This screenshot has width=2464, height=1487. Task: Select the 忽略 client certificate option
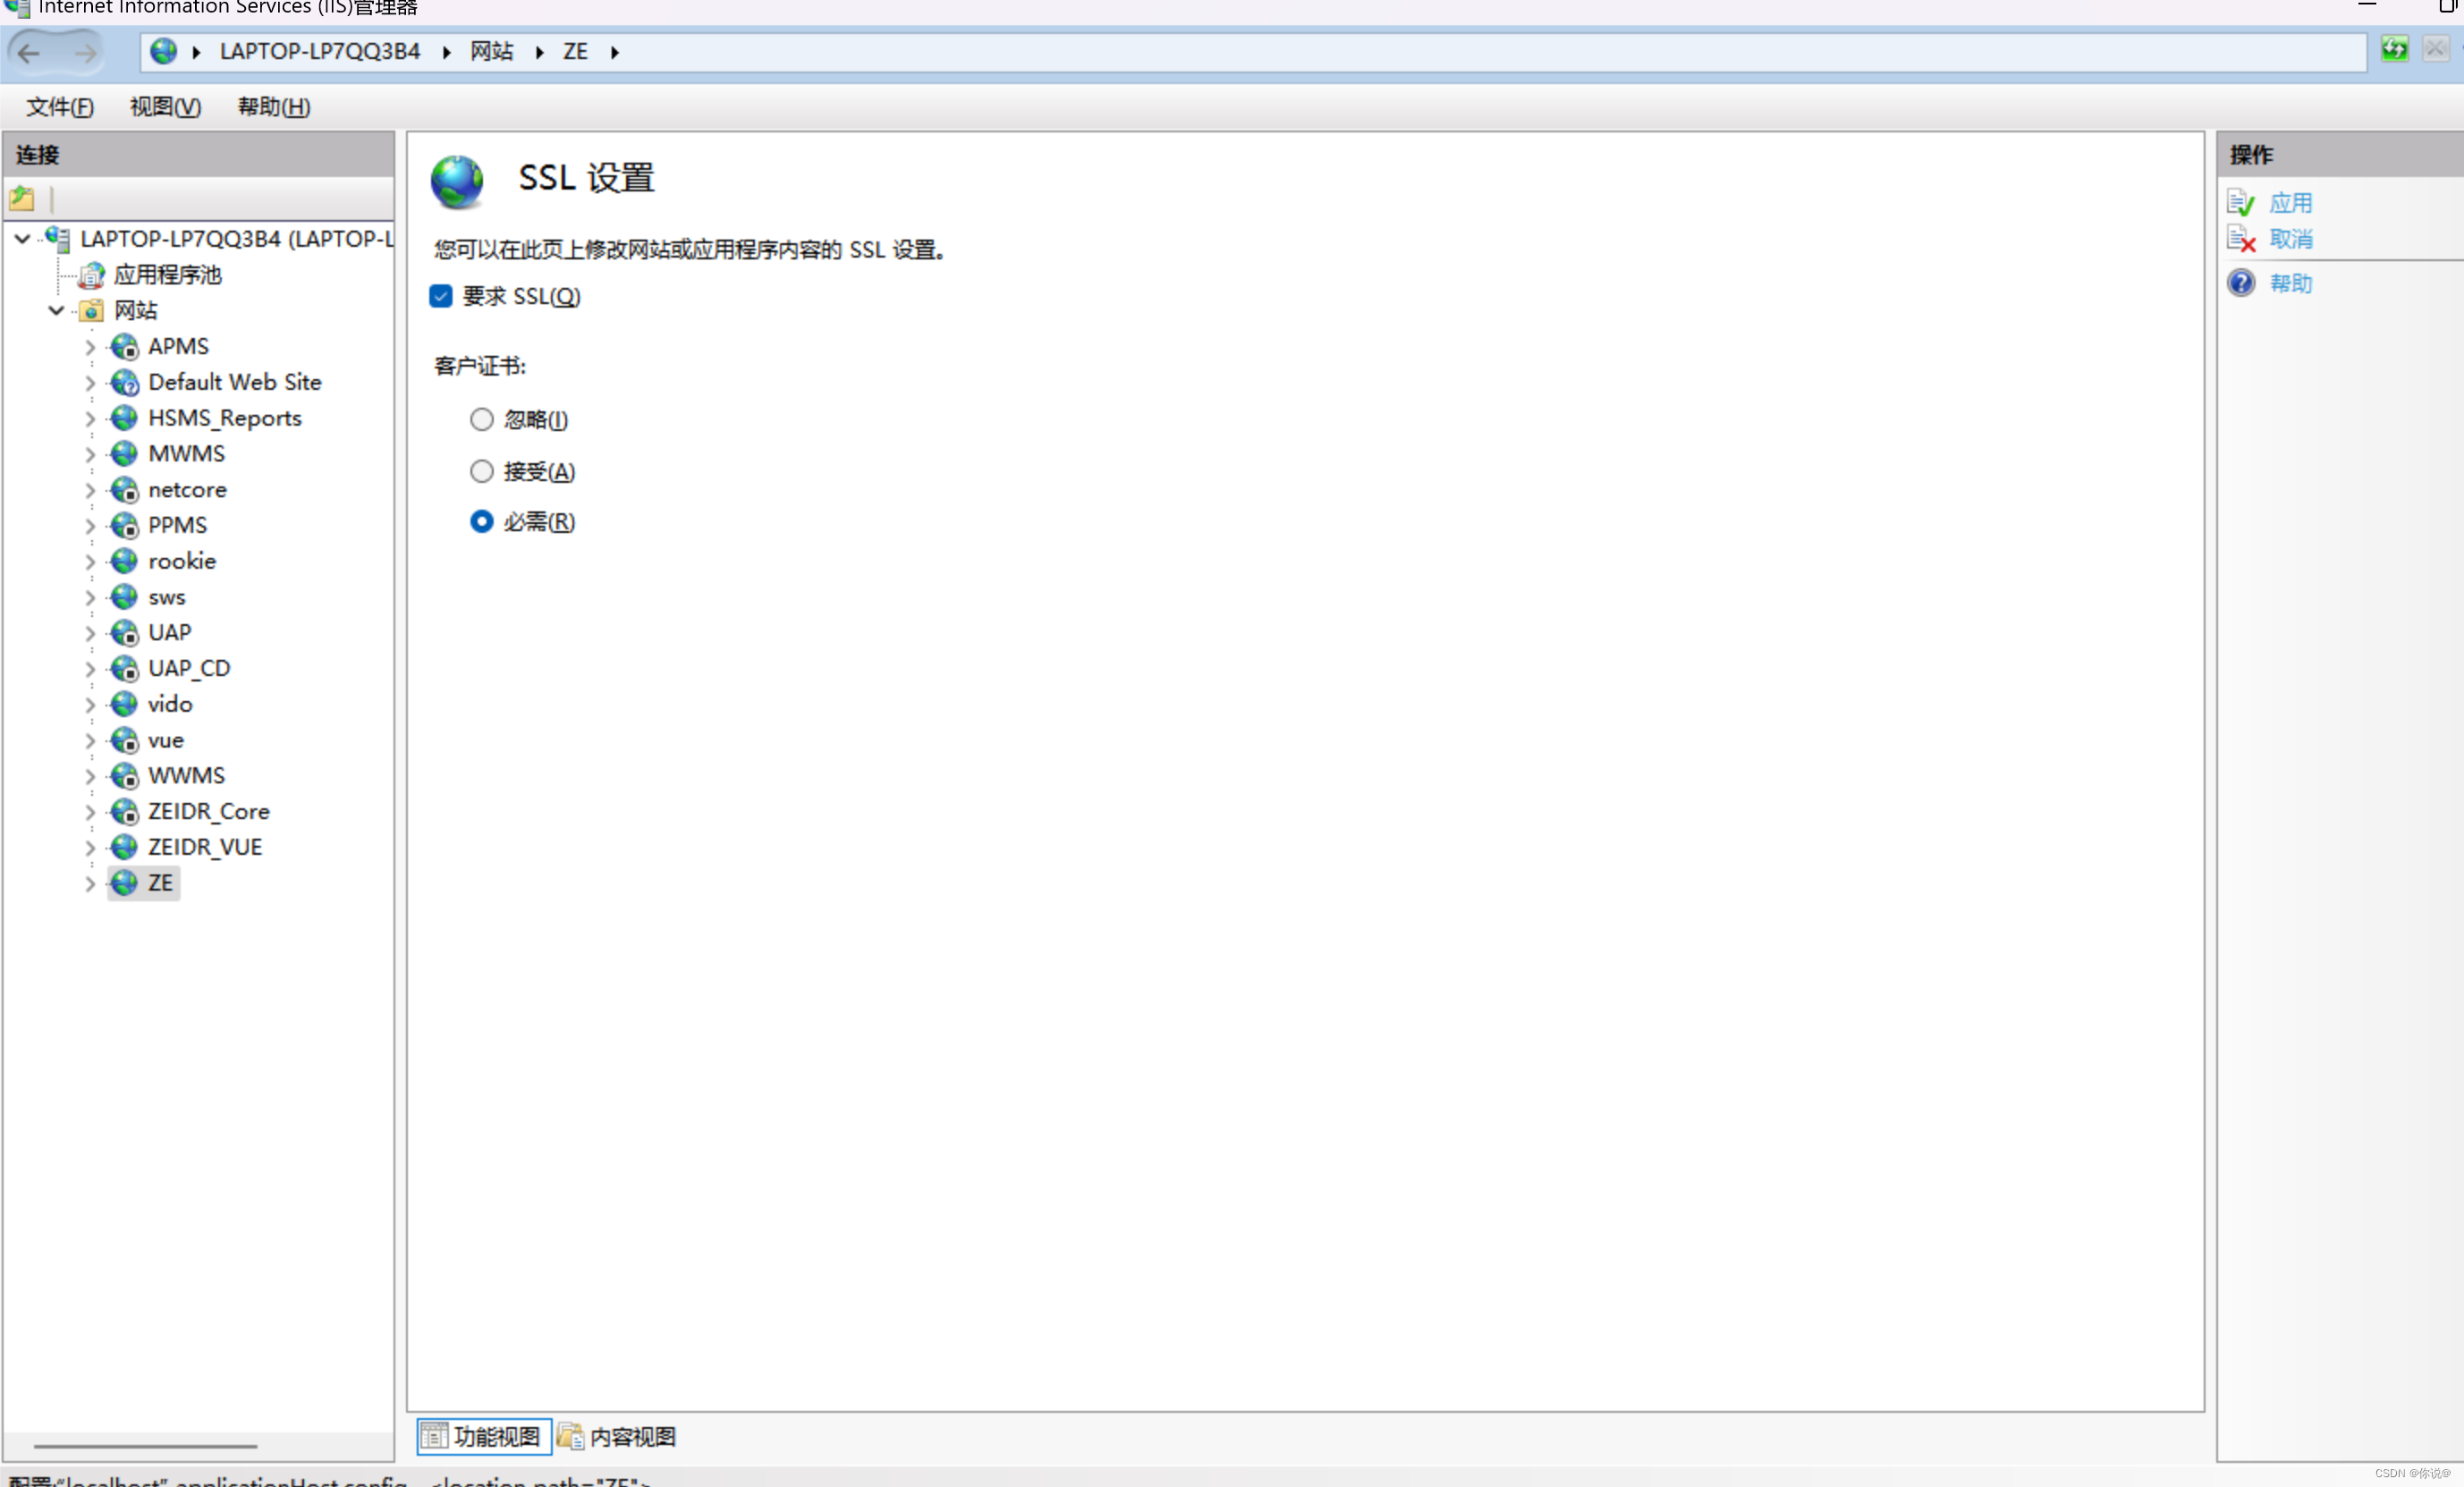point(481,419)
